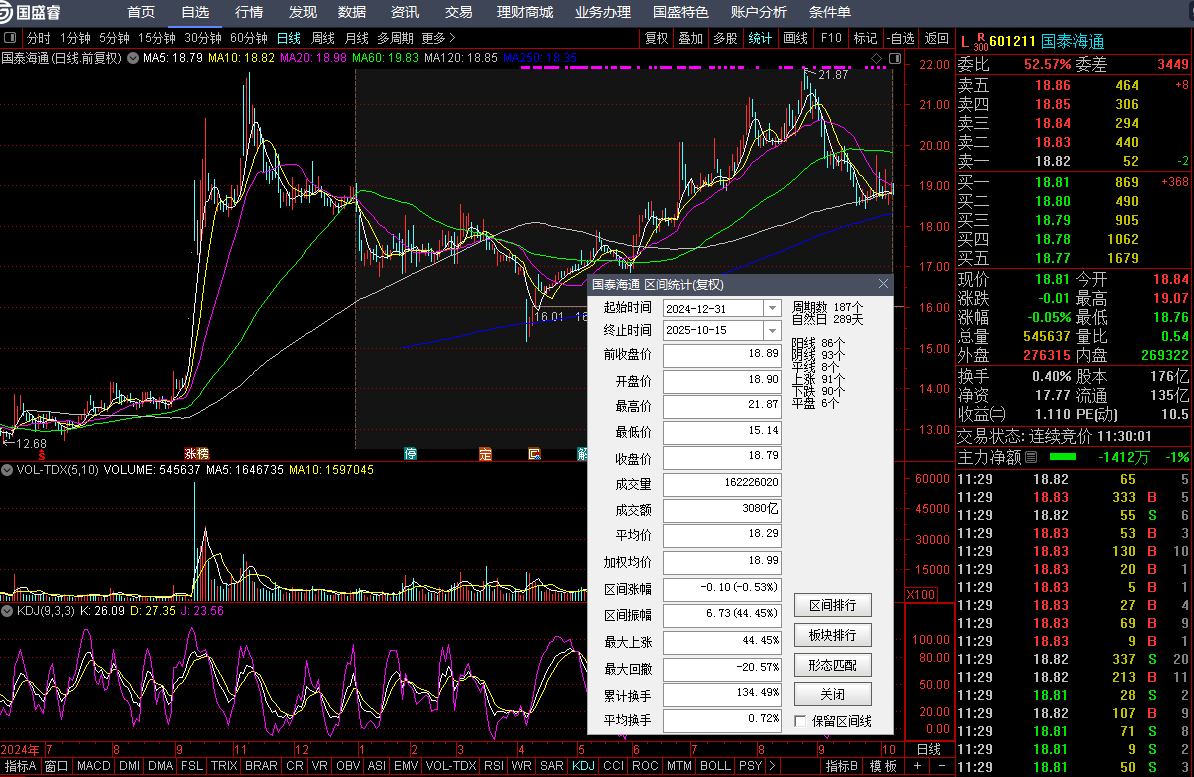Switch to the 周线 timeframe tab
The width and height of the screenshot is (1194, 777).
[323, 38]
